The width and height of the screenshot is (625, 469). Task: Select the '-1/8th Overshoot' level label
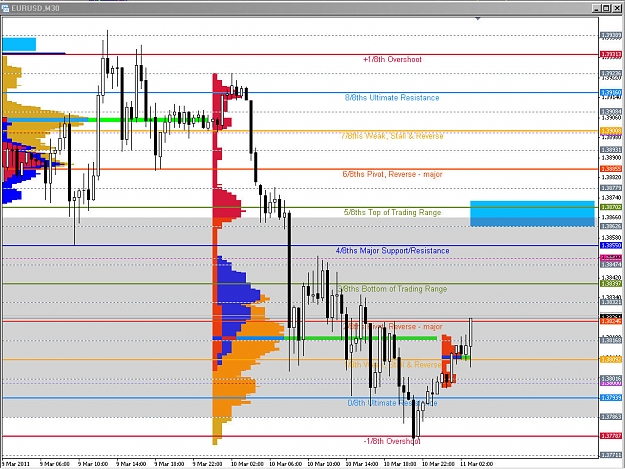click(x=392, y=441)
